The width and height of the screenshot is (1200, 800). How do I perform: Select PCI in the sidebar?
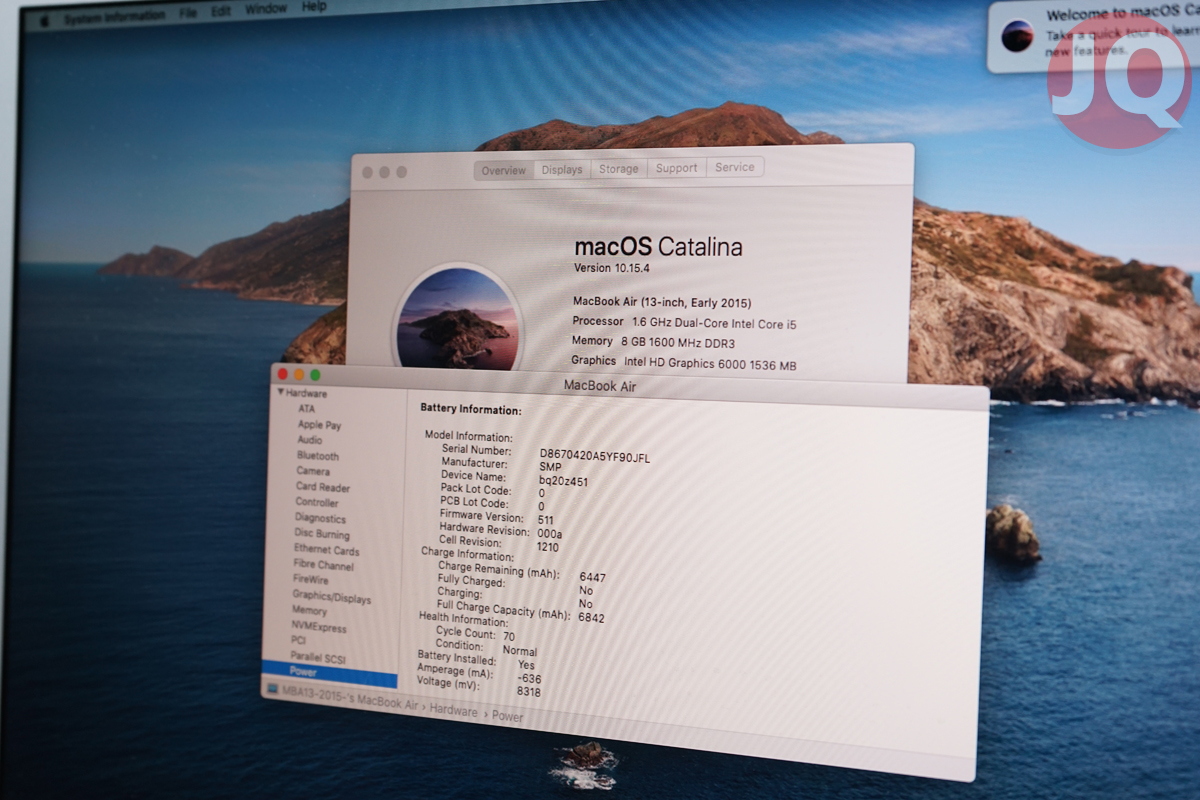coord(298,640)
